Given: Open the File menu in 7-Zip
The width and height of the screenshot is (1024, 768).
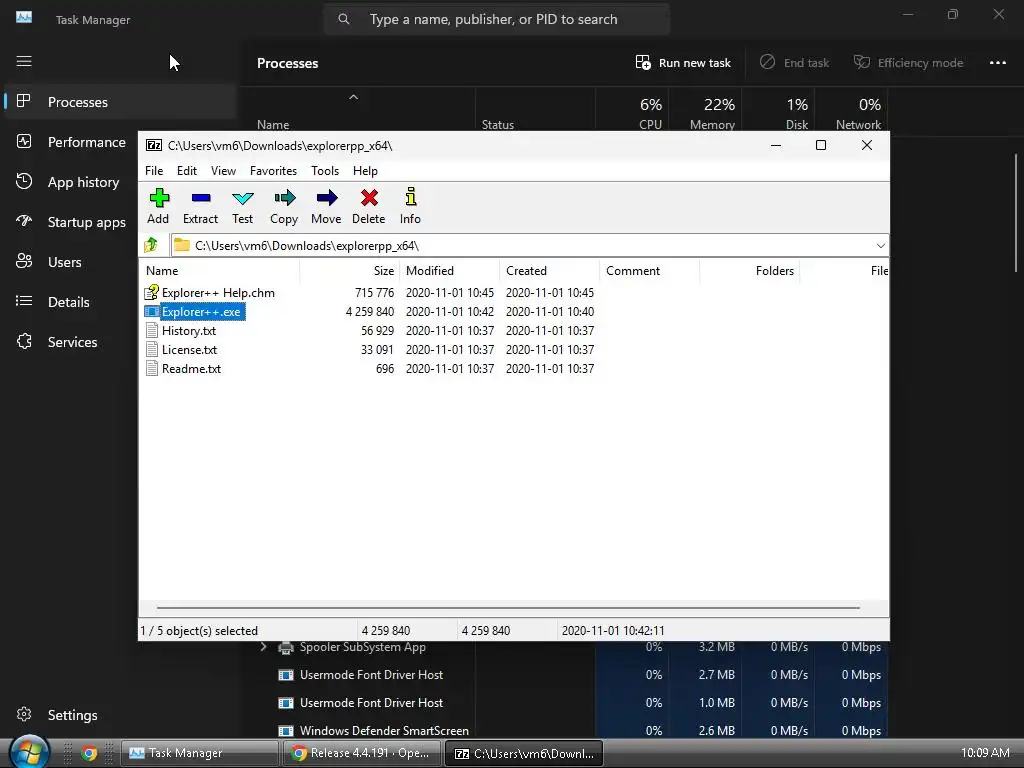Looking at the screenshot, I should pyautogui.click(x=154, y=170).
